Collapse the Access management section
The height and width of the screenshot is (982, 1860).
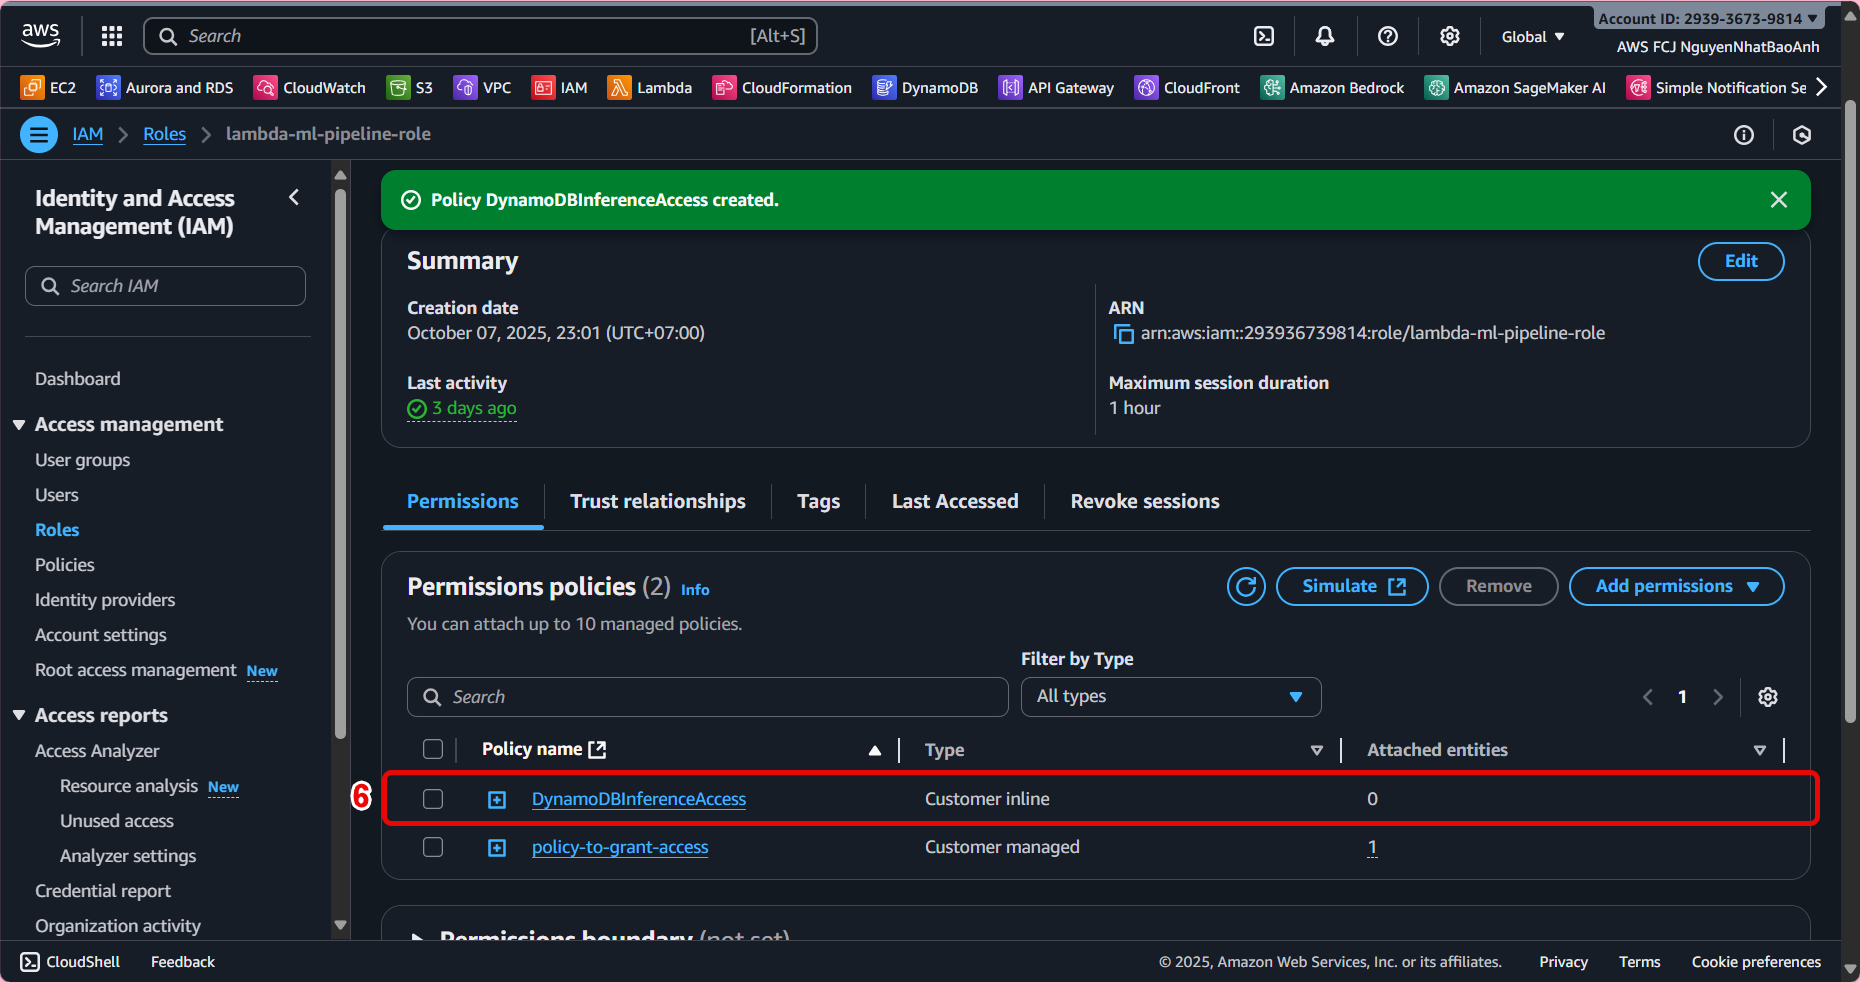tap(19, 425)
